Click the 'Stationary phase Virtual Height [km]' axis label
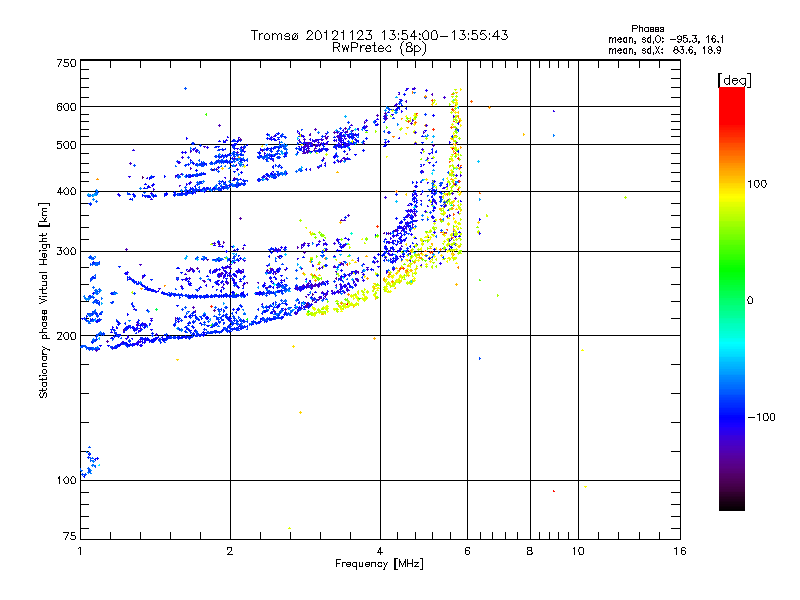 pos(44,300)
